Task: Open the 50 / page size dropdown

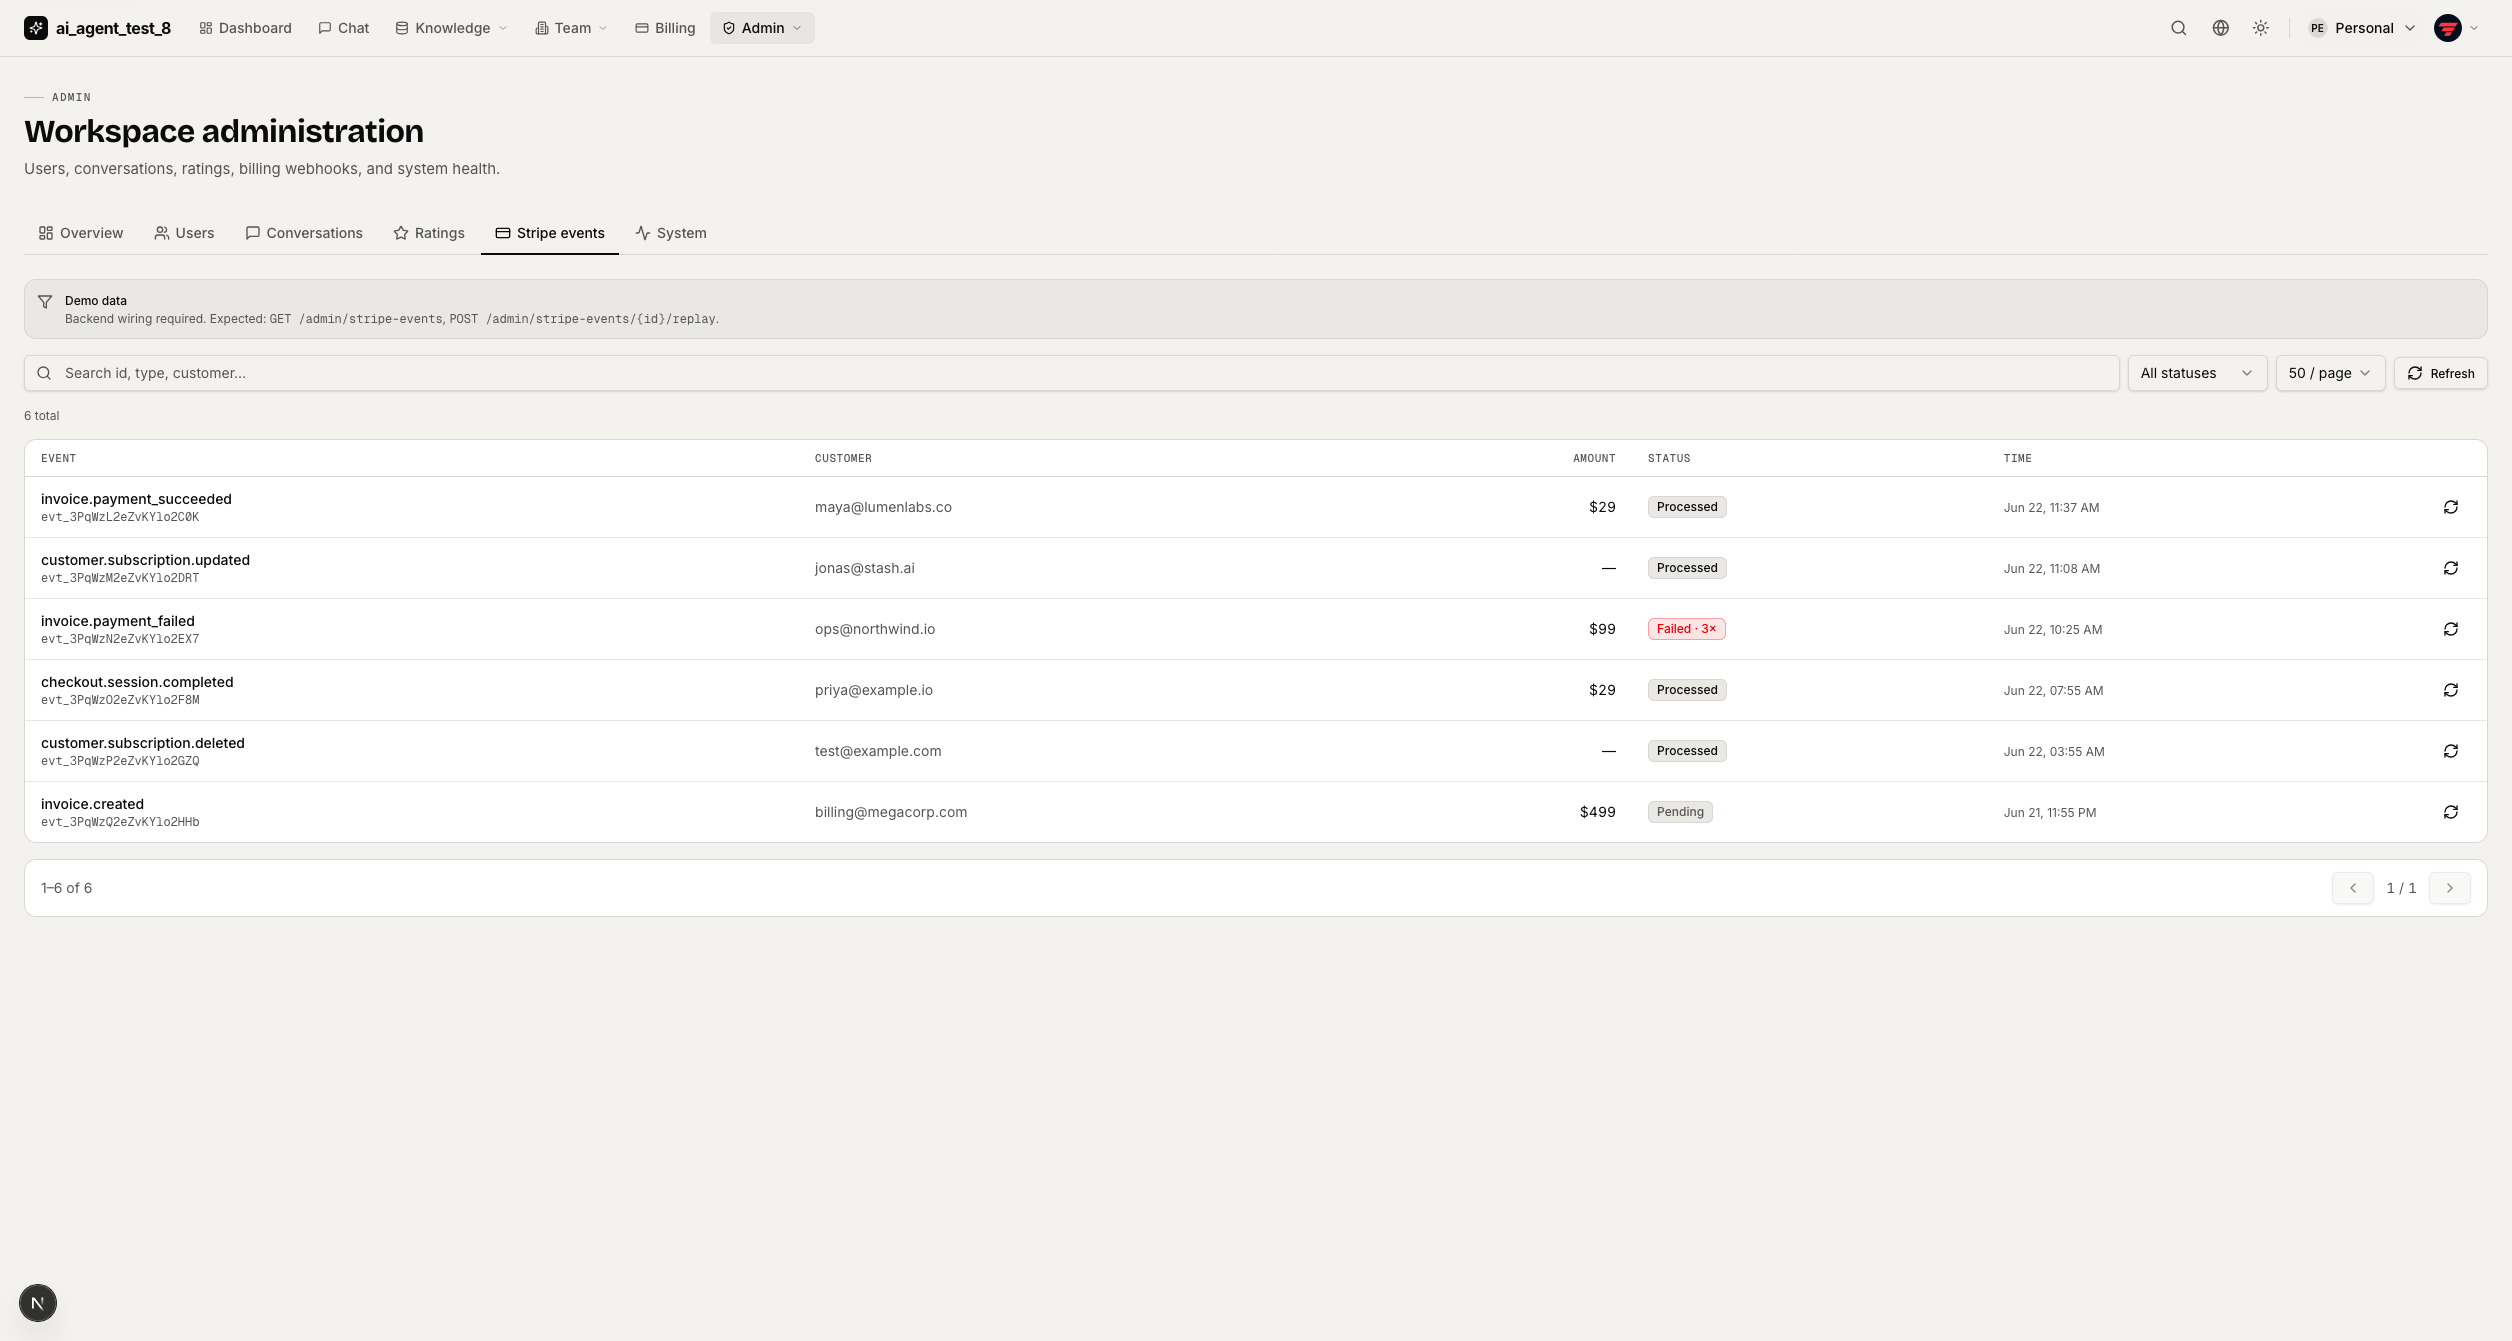Action: click(2330, 373)
